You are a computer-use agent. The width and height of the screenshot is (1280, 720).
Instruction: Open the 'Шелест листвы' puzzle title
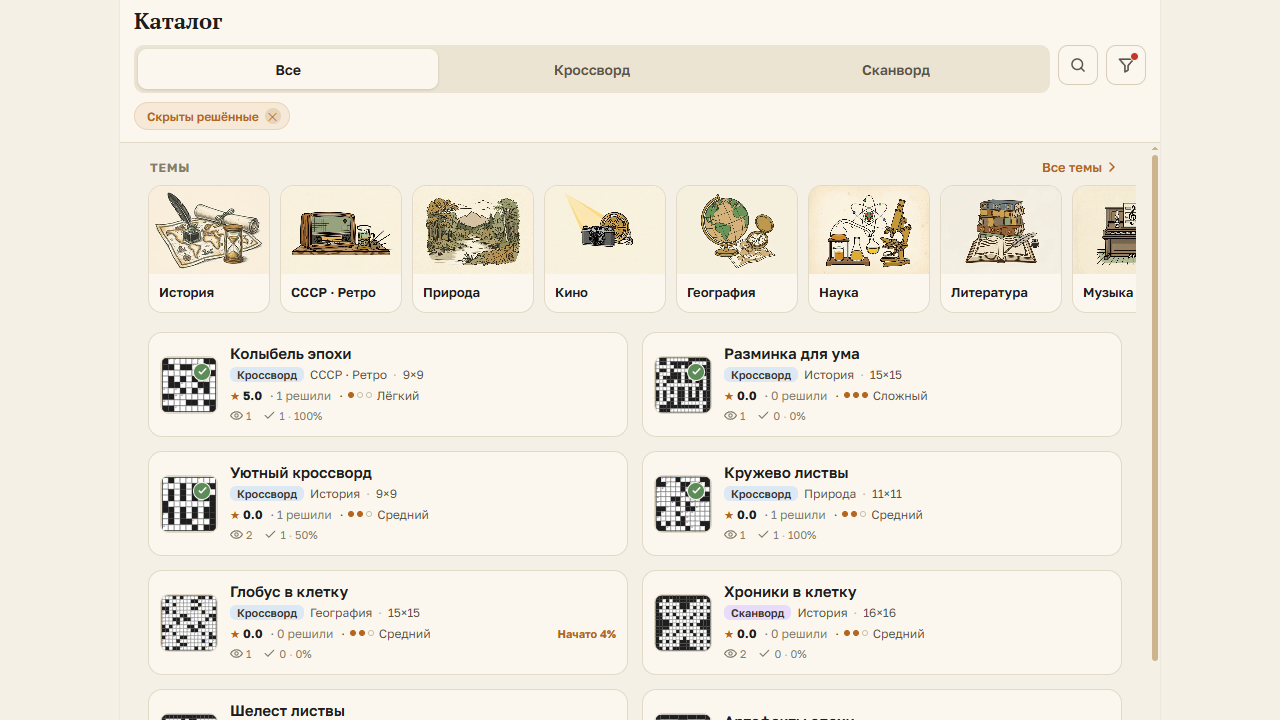(x=287, y=711)
